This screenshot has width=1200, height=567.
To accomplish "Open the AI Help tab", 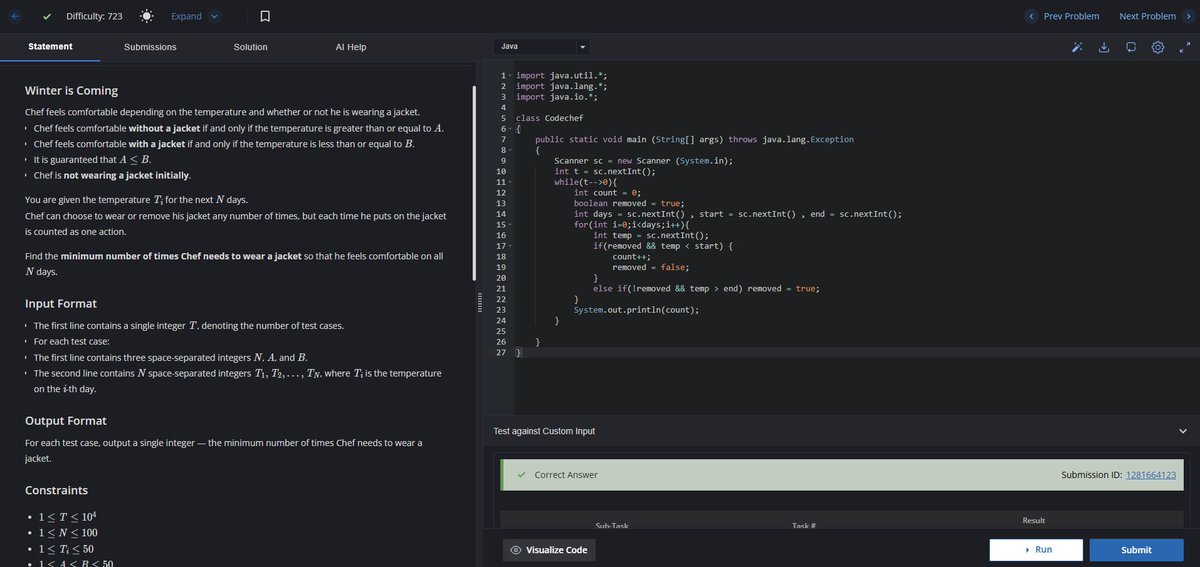I will (x=350, y=47).
